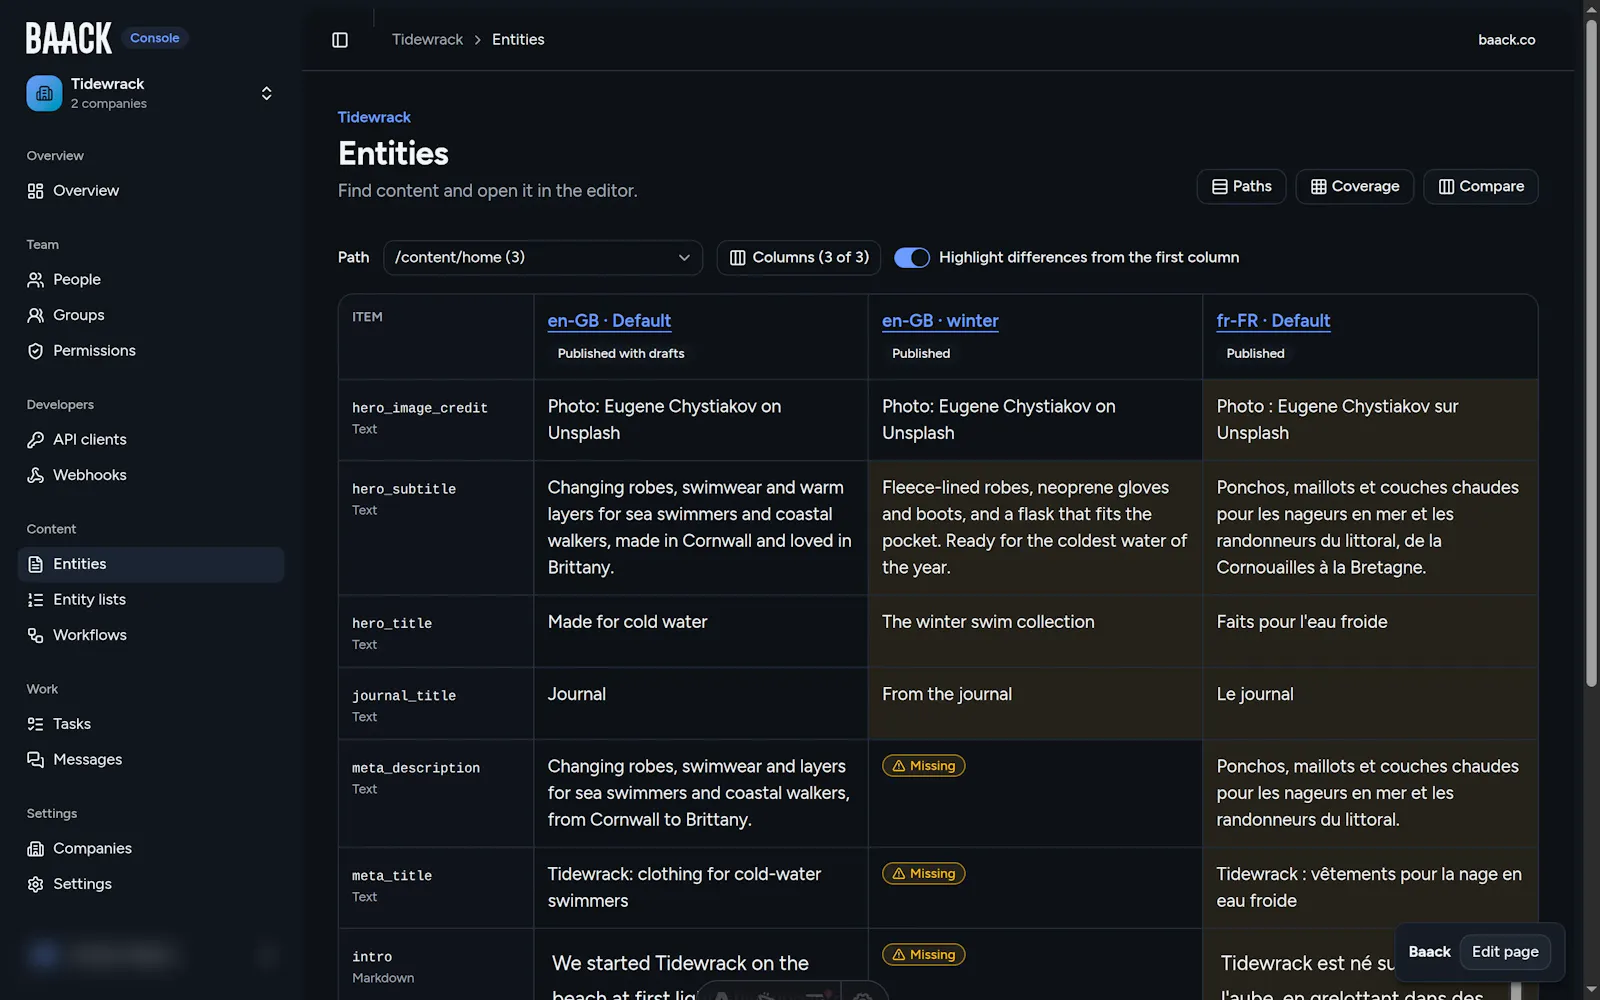
Task: Click the Workflows icon
Action: pyautogui.click(x=36, y=635)
